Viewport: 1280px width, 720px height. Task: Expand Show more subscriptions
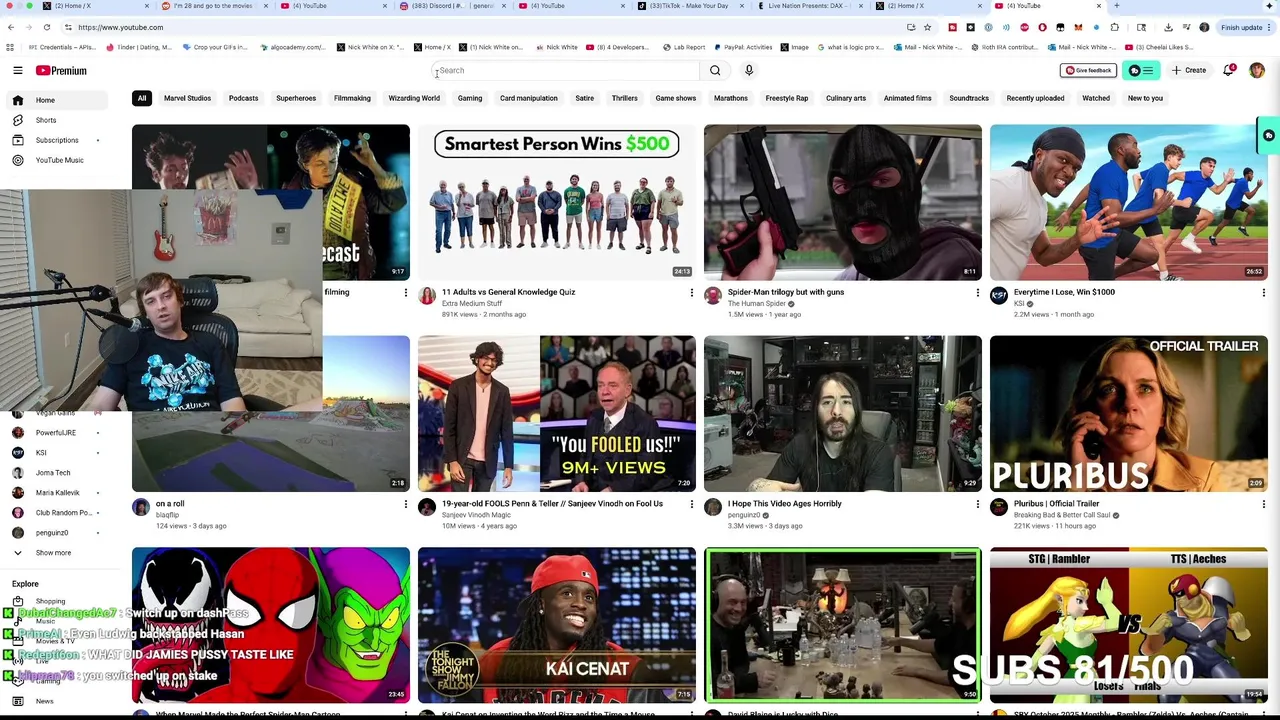tap(57, 552)
